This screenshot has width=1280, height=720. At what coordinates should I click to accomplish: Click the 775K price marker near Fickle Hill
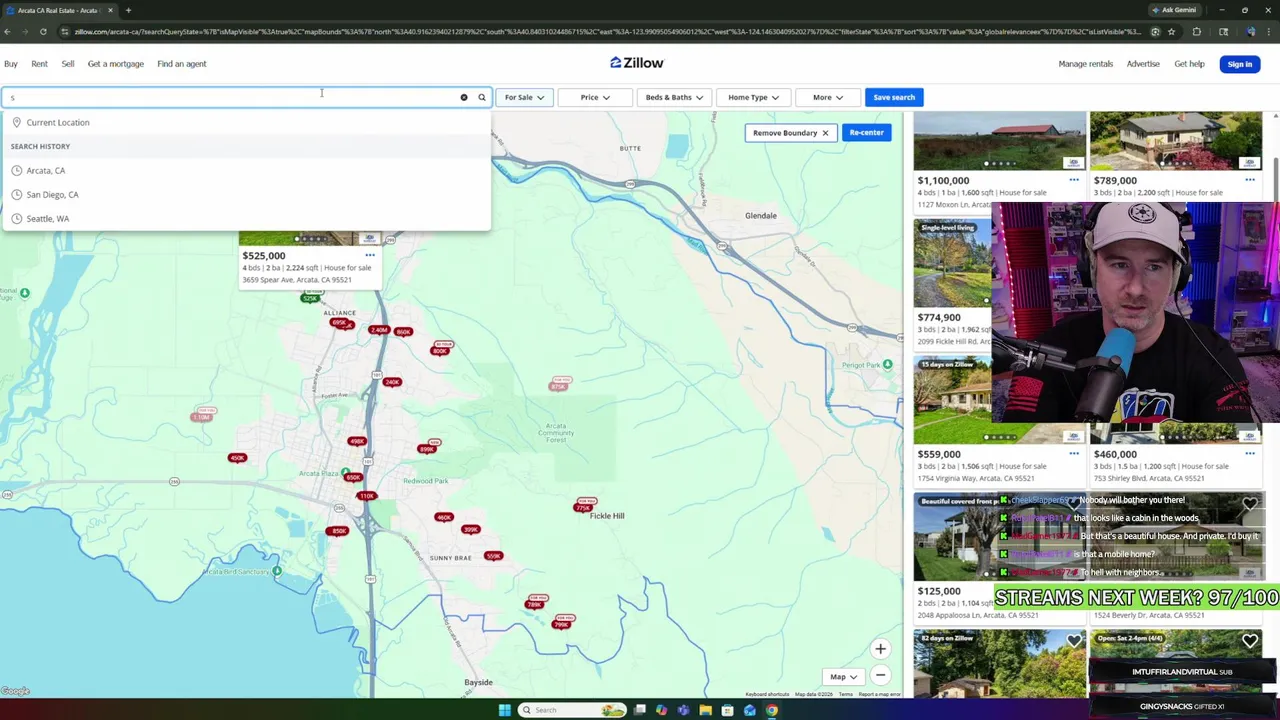tap(583, 507)
